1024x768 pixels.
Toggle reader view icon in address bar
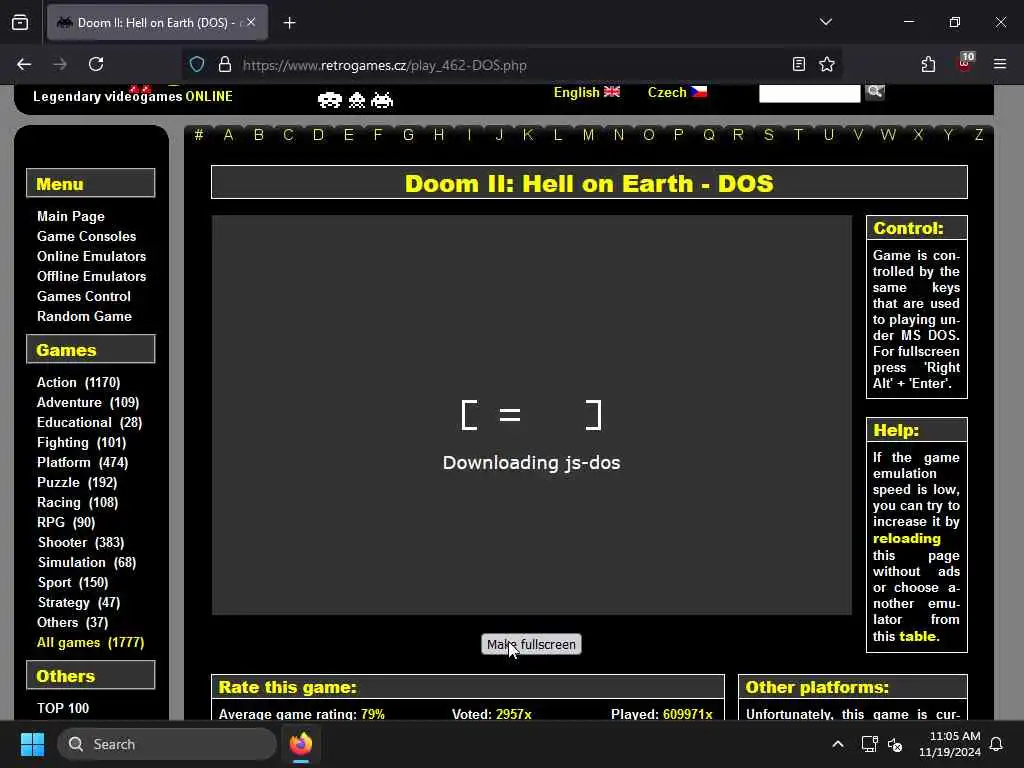798,64
